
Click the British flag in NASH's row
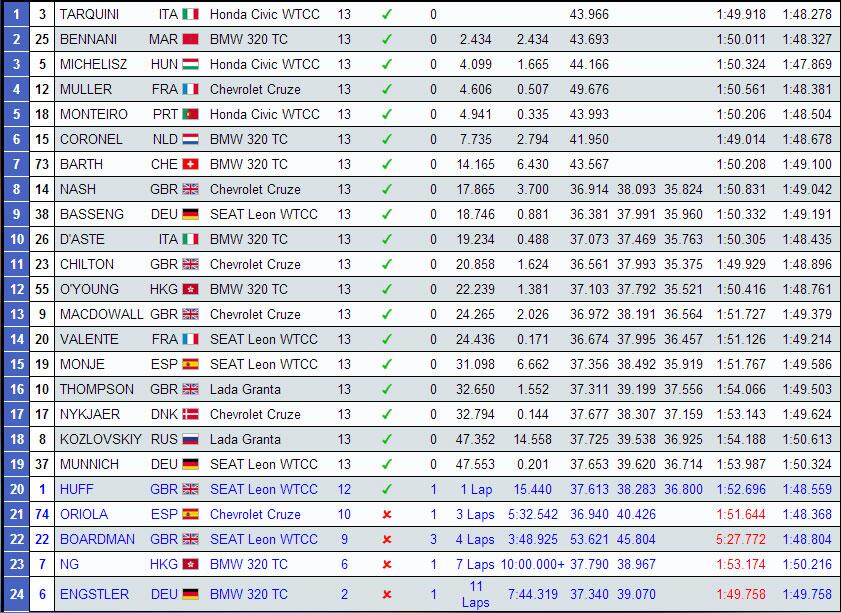tap(190, 189)
